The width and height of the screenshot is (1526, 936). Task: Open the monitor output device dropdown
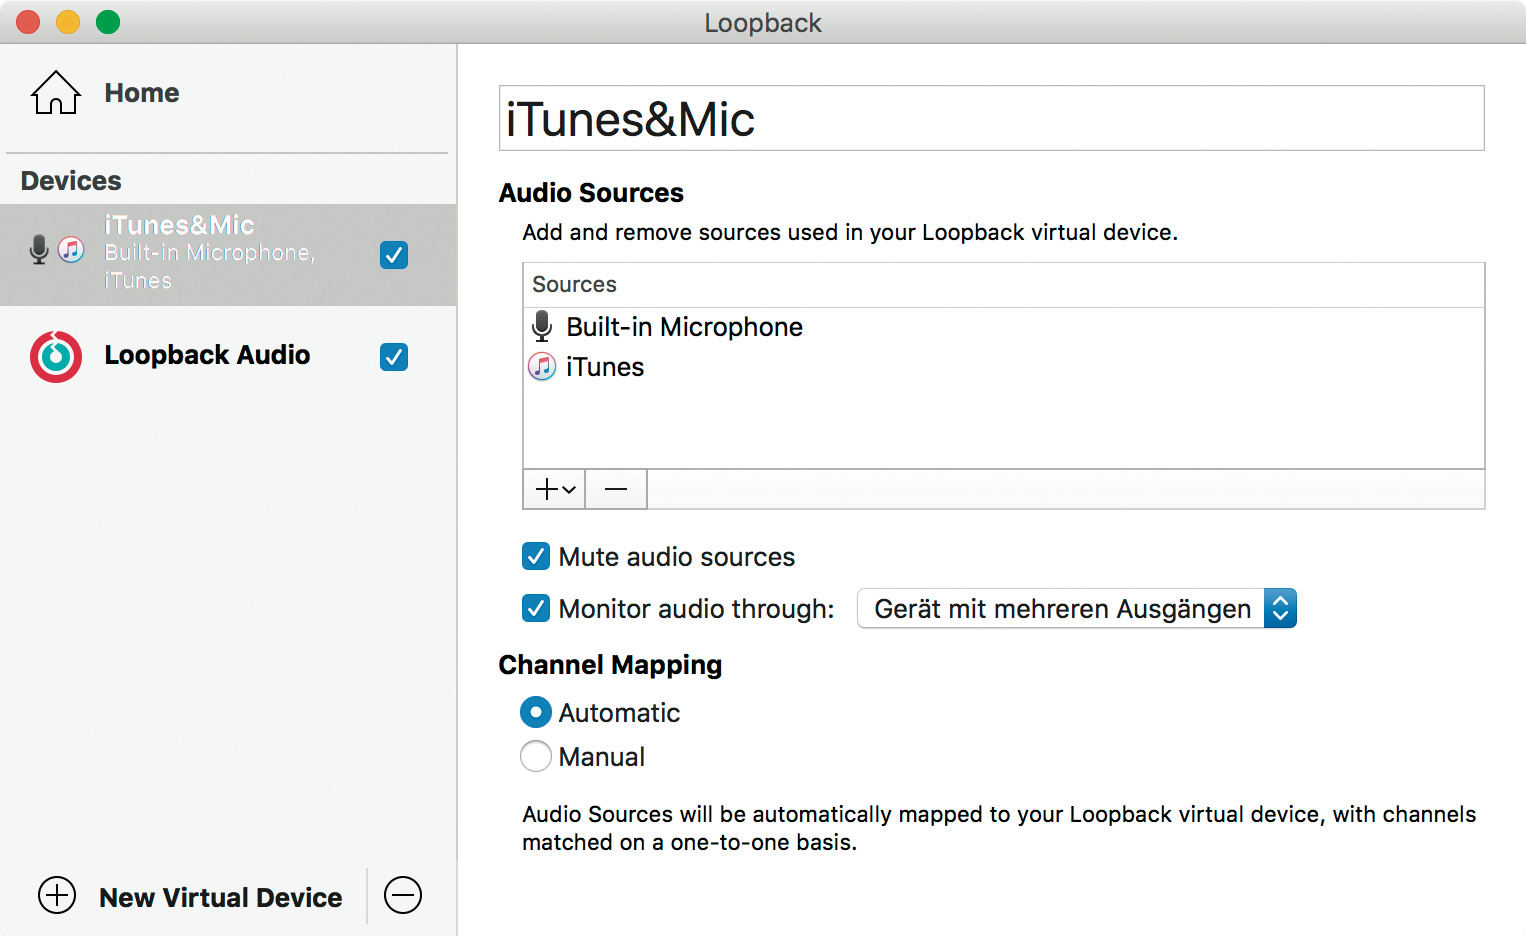(1076, 608)
